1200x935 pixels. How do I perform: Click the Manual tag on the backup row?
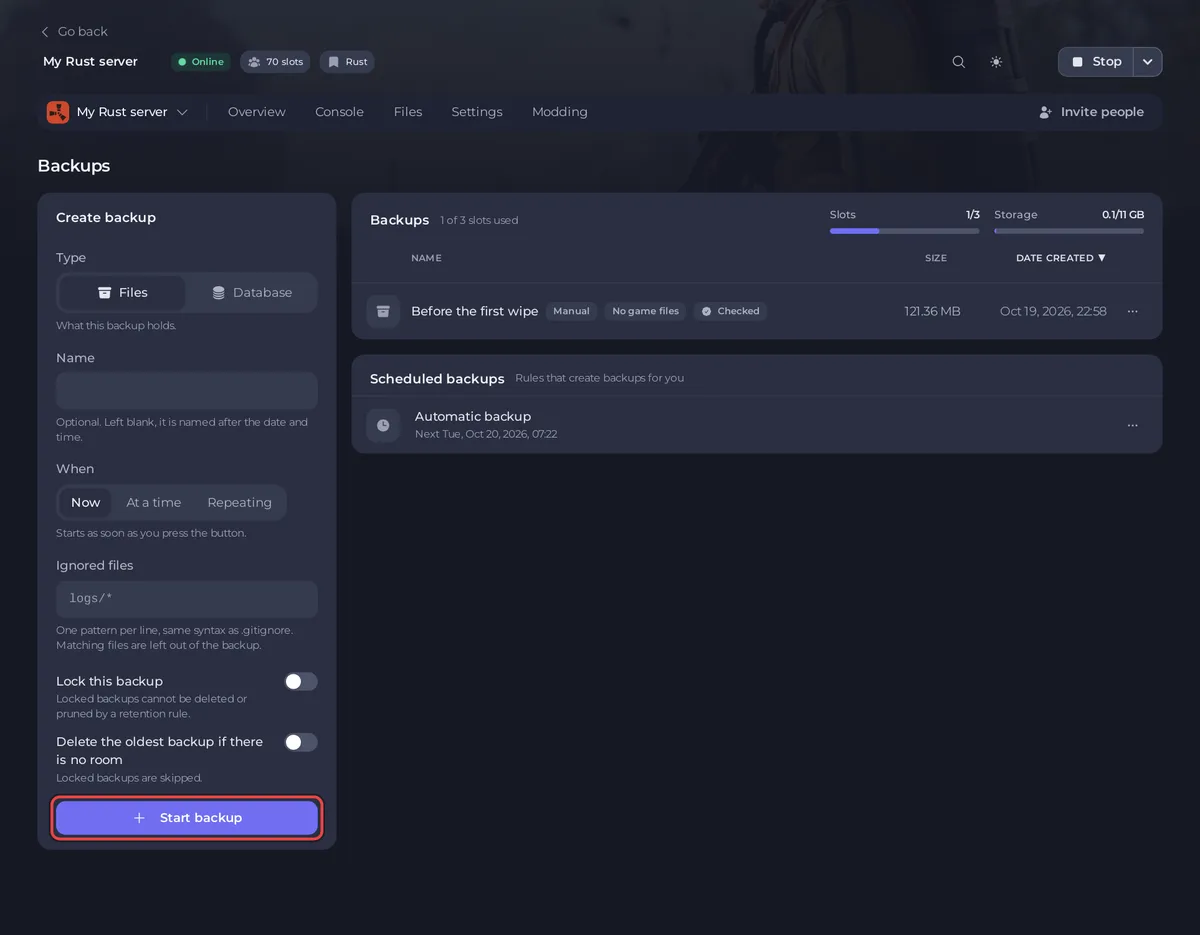pos(571,311)
